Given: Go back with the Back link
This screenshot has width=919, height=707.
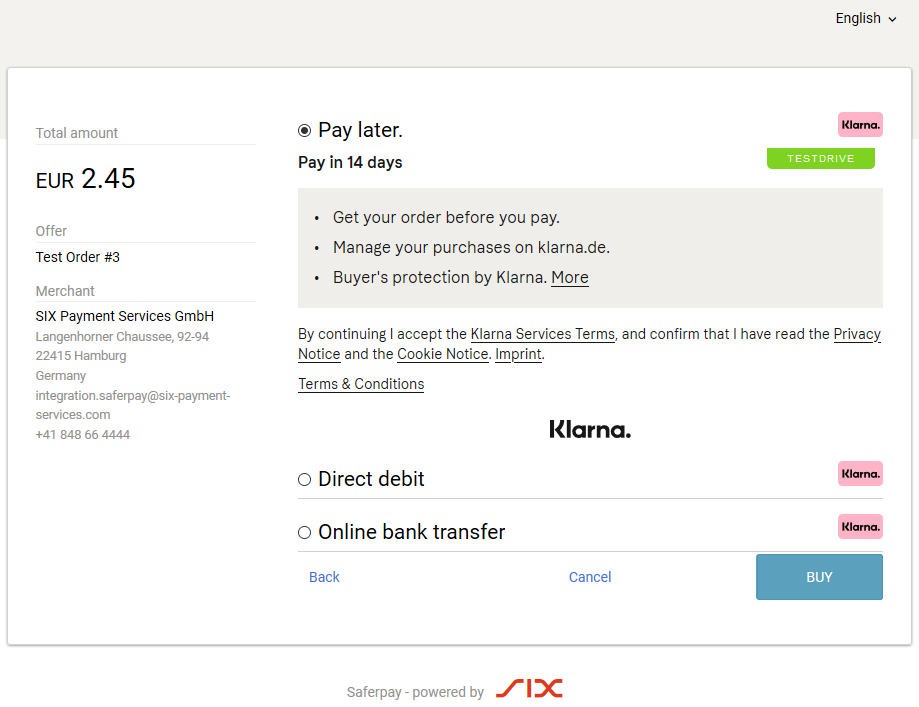Looking at the screenshot, I should point(324,577).
